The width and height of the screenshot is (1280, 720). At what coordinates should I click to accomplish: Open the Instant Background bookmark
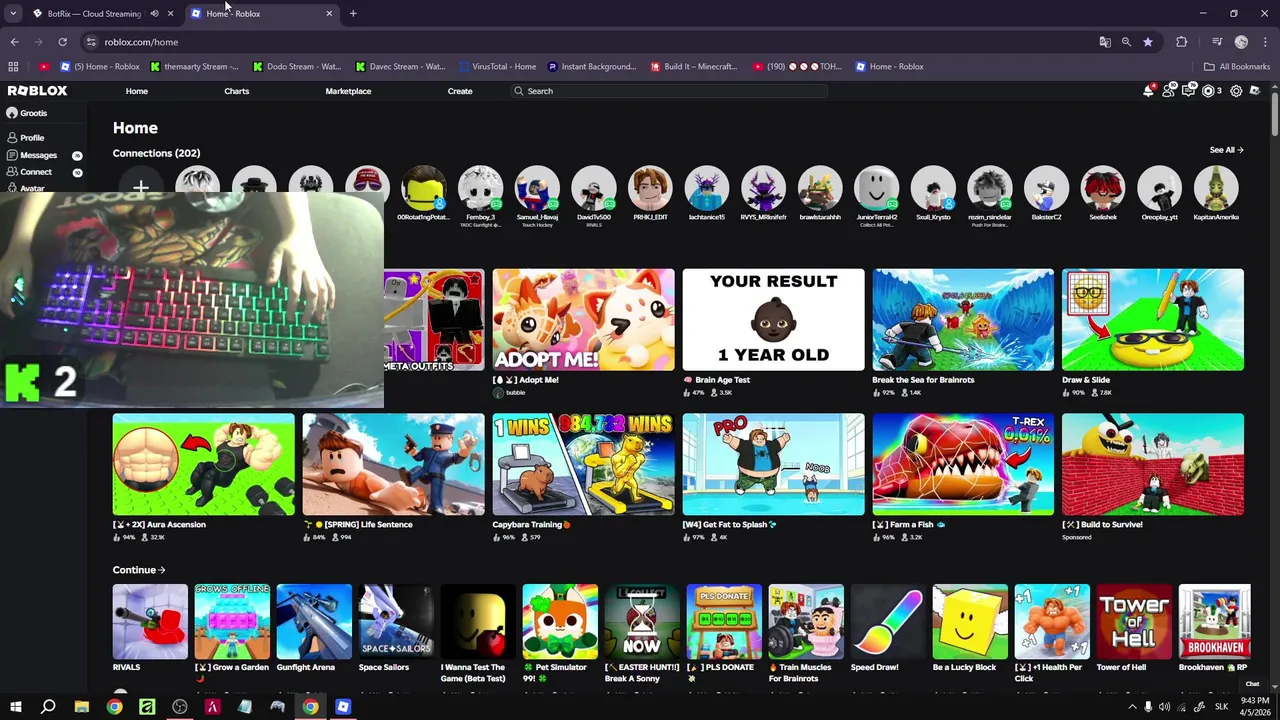pyautogui.click(x=592, y=67)
